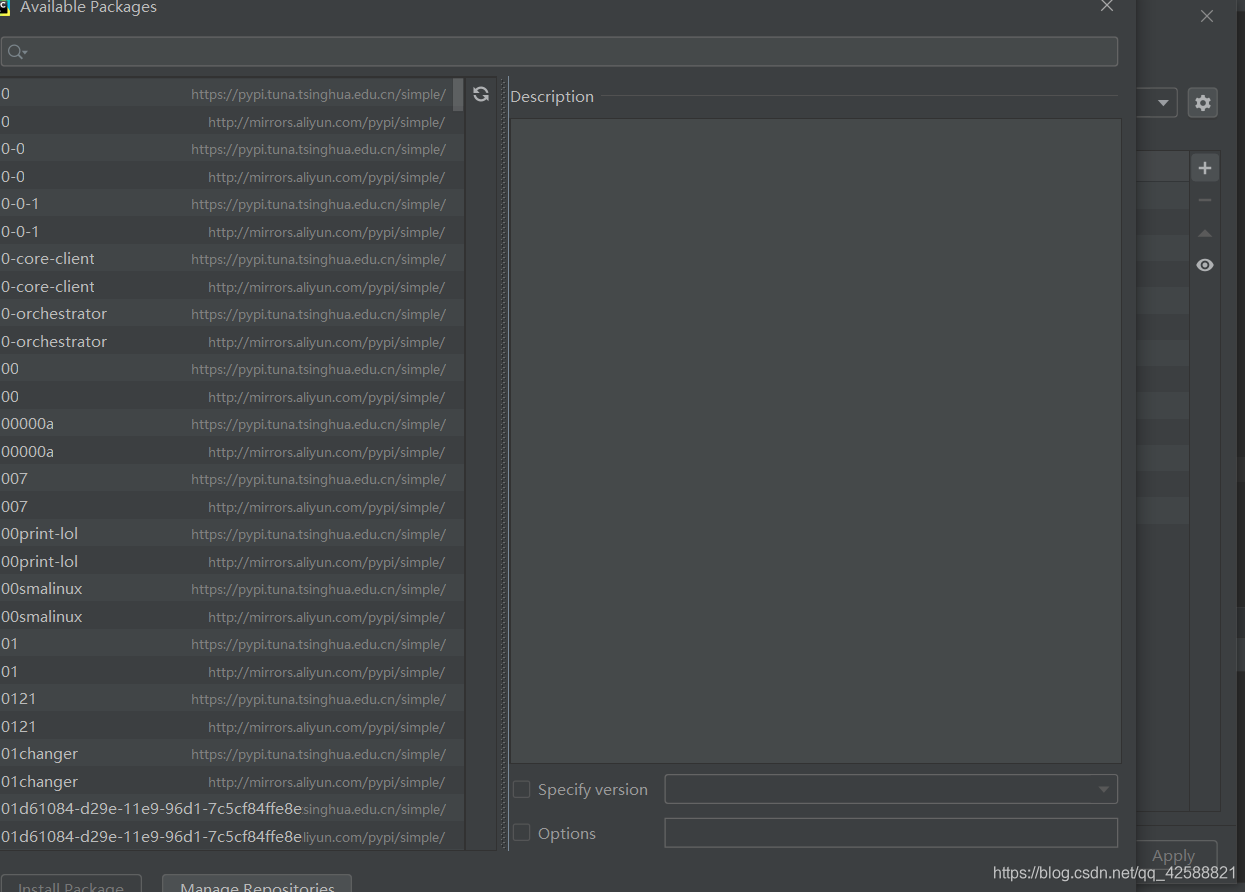Select 00000a from aliyun mirror

click(226, 452)
